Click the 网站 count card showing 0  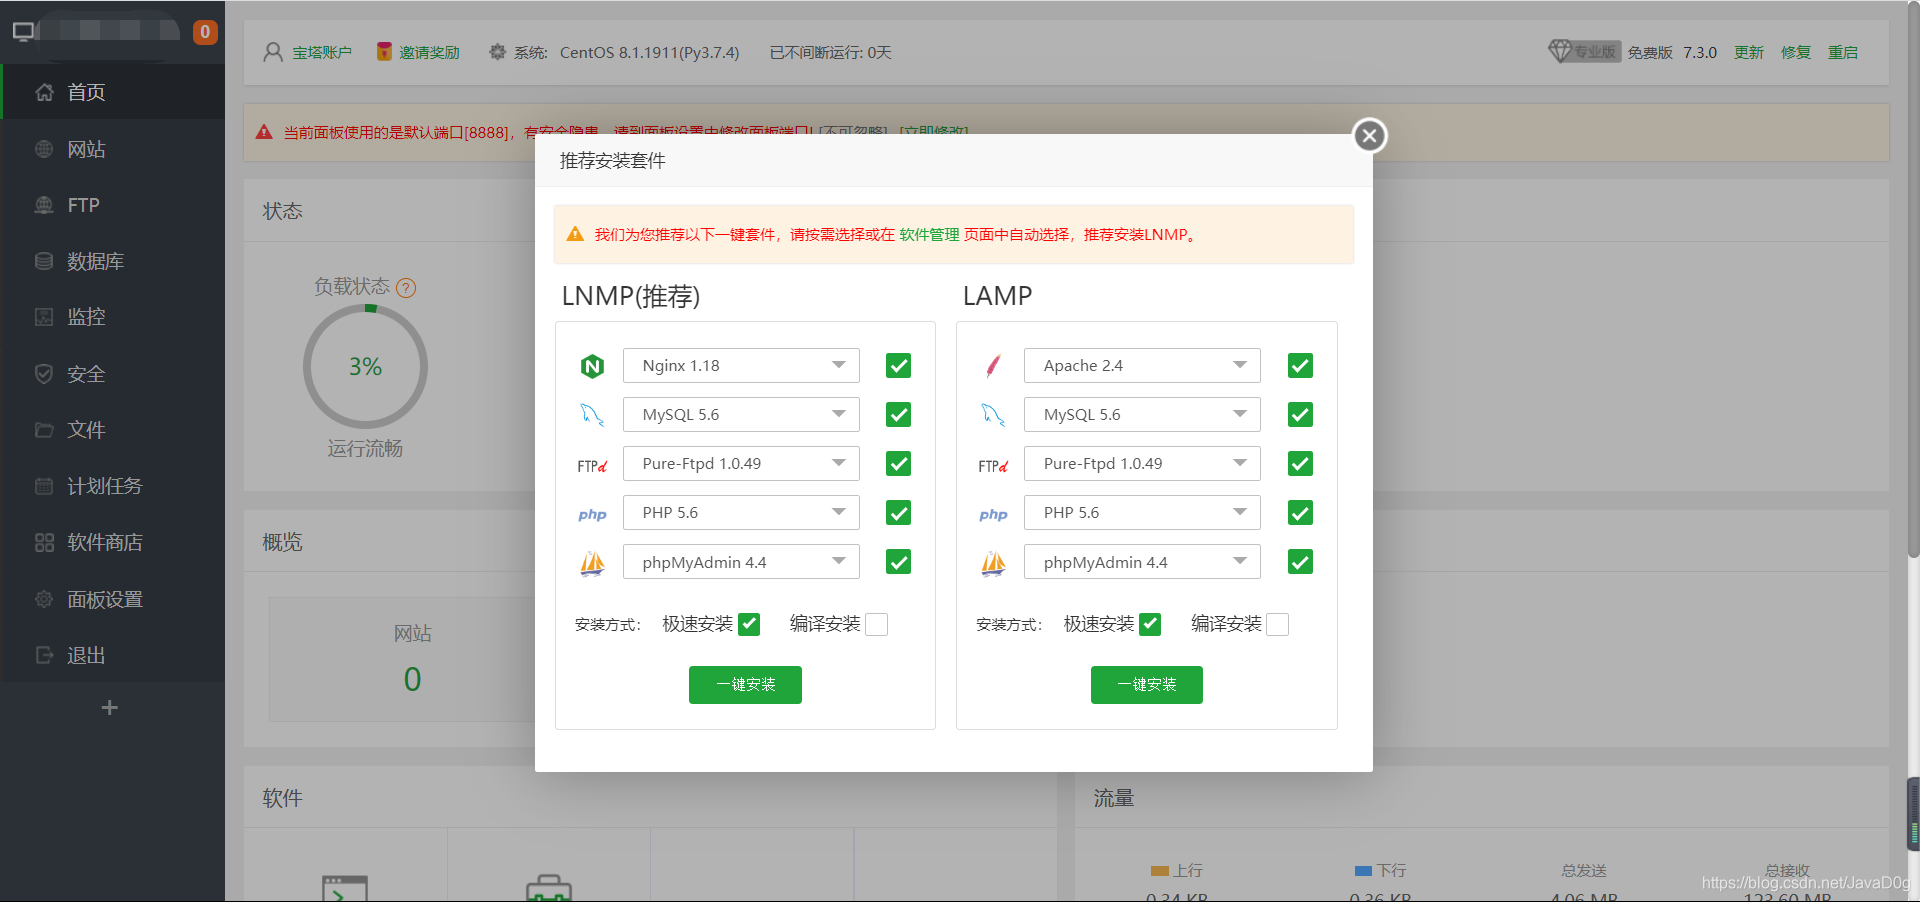(x=412, y=660)
